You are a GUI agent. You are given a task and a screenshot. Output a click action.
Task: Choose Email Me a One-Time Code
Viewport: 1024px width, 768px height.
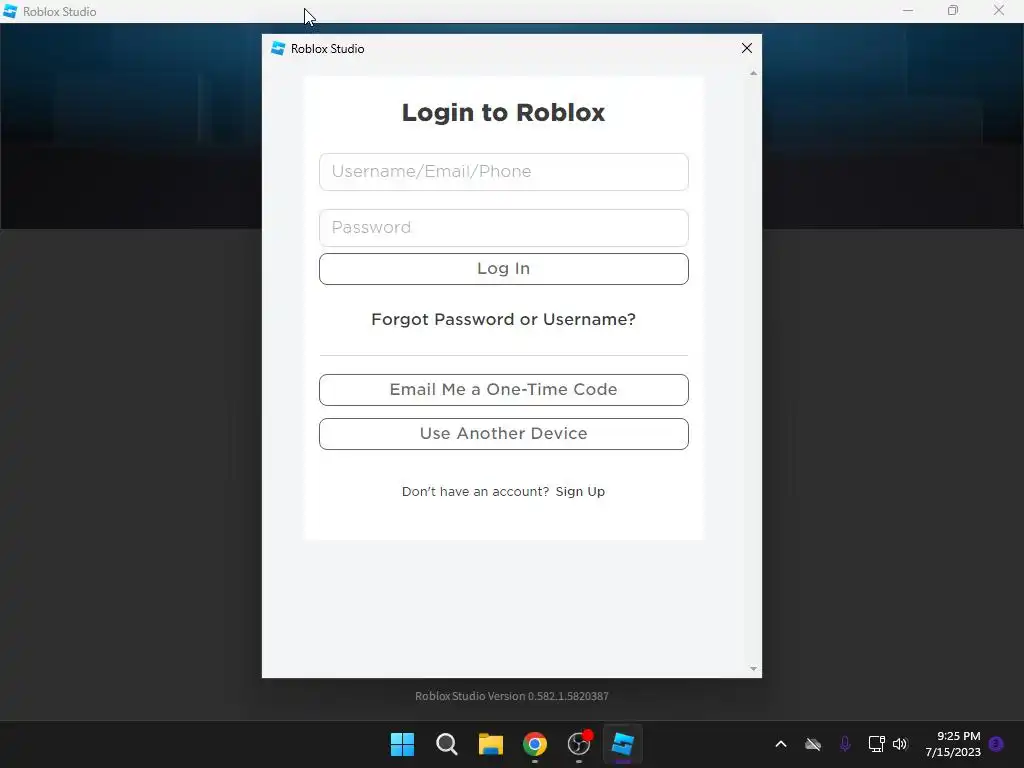tap(504, 390)
